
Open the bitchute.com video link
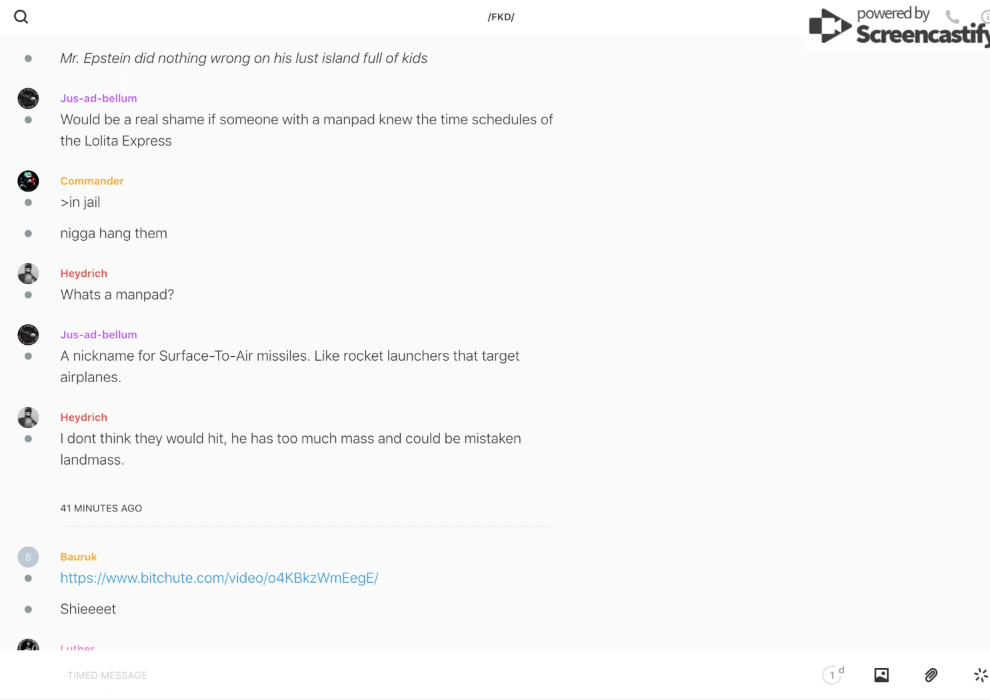(219, 578)
